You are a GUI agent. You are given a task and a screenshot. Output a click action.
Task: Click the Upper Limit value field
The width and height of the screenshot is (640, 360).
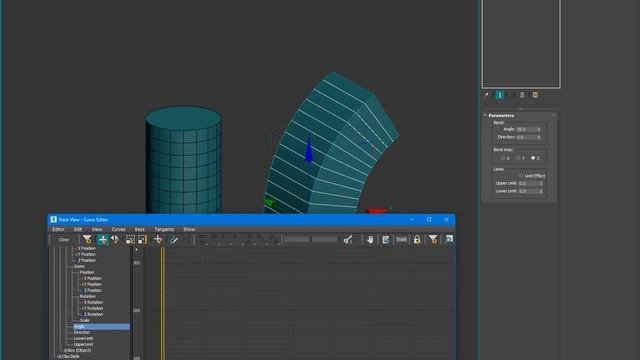[528, 183]
